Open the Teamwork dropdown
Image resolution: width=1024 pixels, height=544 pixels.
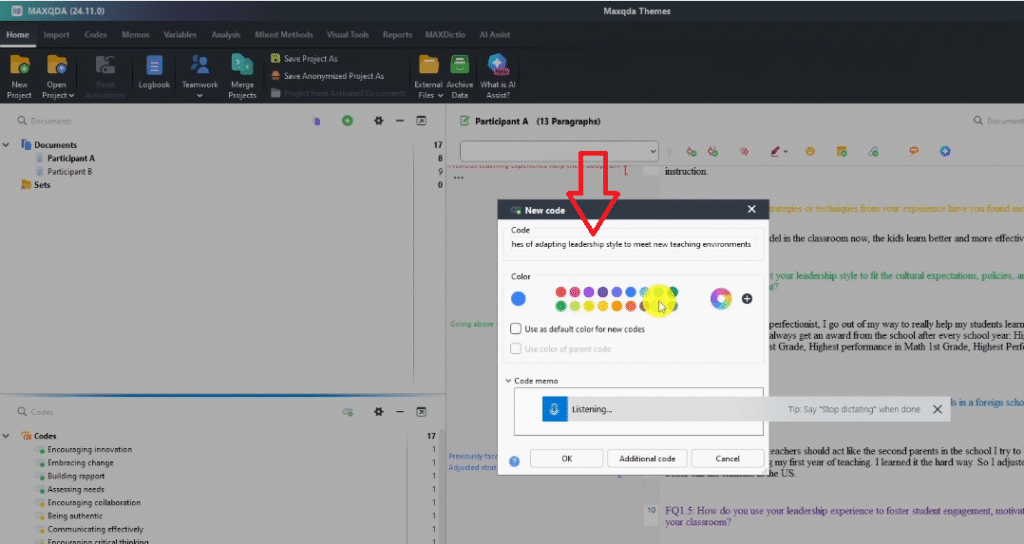pyautogui.click(x=199, y=96)
